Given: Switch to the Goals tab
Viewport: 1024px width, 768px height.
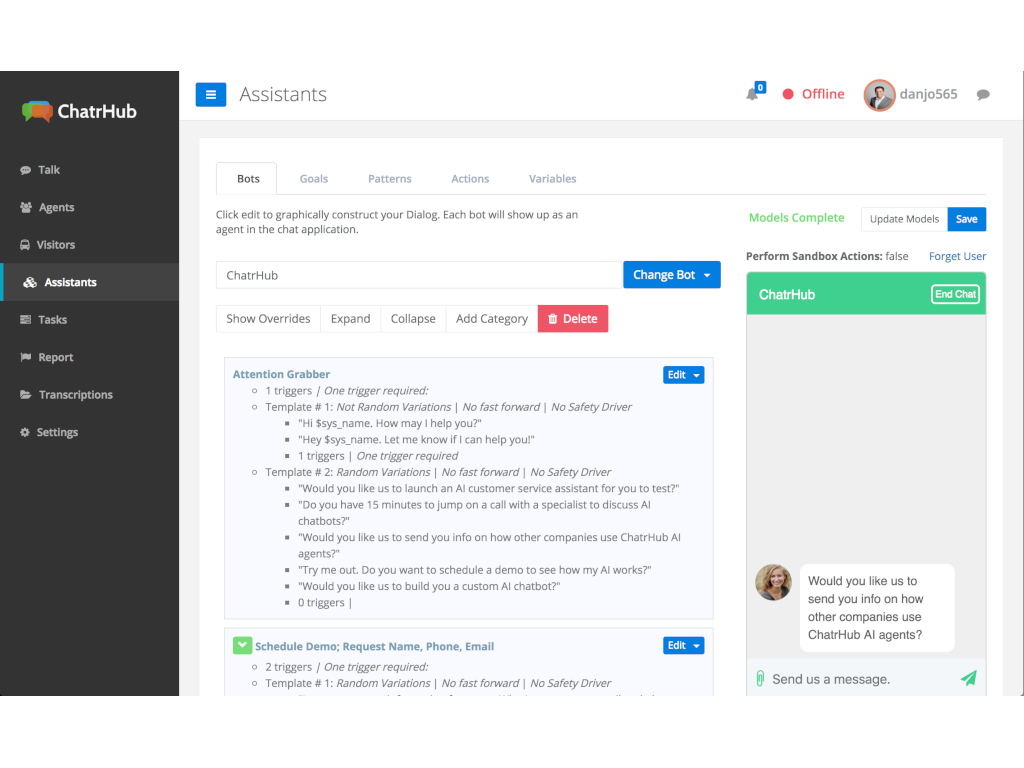Looking at the screenshot, I should pyautogui.click(x=314, y=179).
